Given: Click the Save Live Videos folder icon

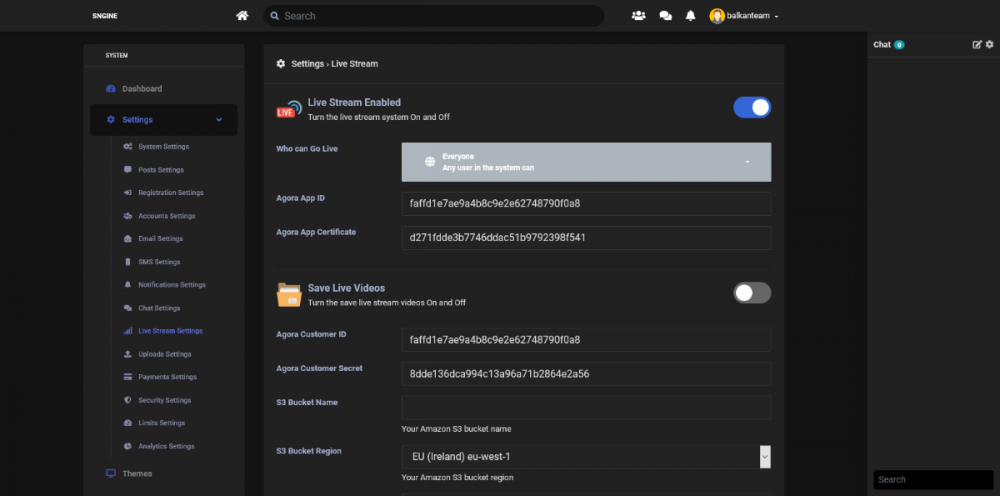Looking at the screenshot, I should click(289, 295).
